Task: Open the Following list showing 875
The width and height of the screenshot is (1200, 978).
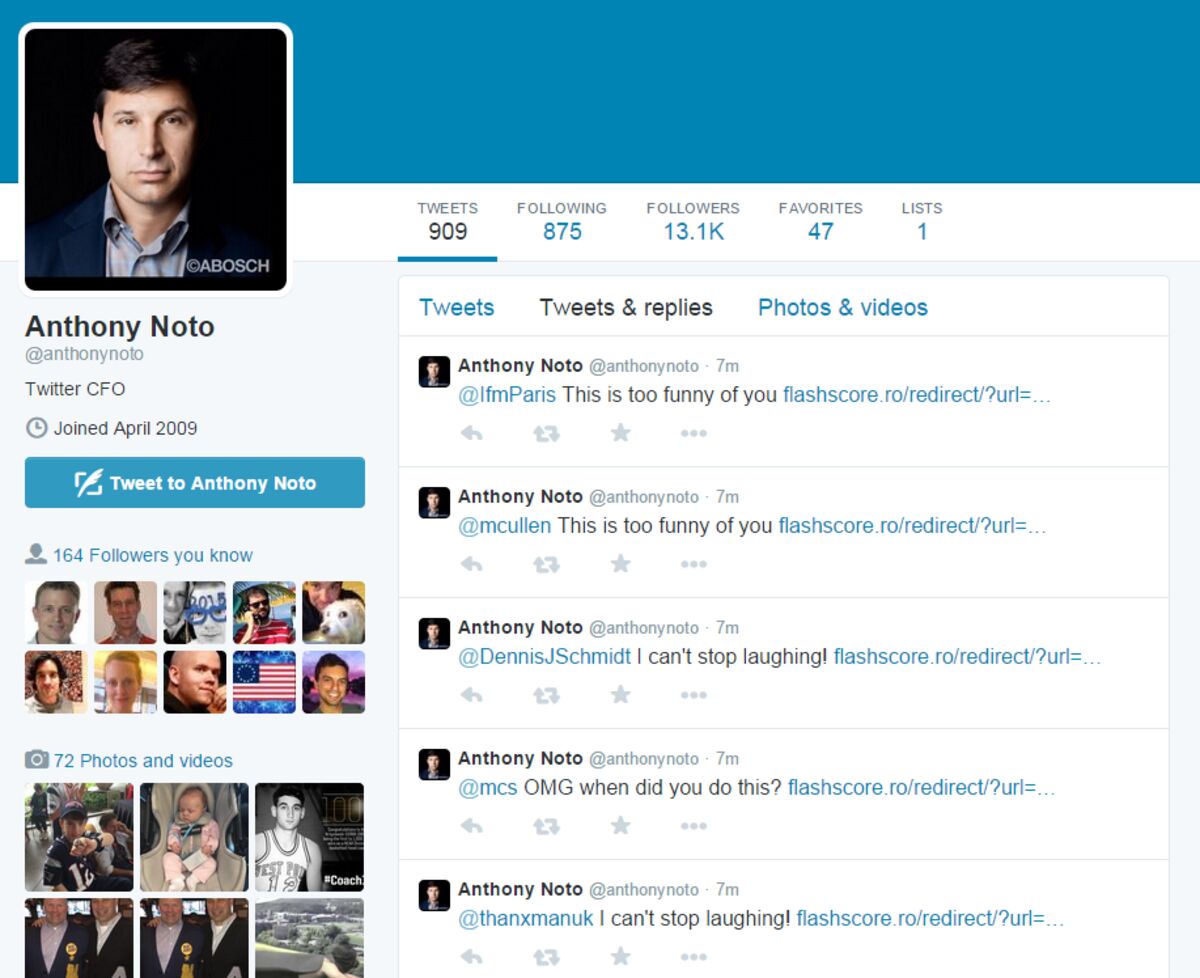Action: [561, 221]
